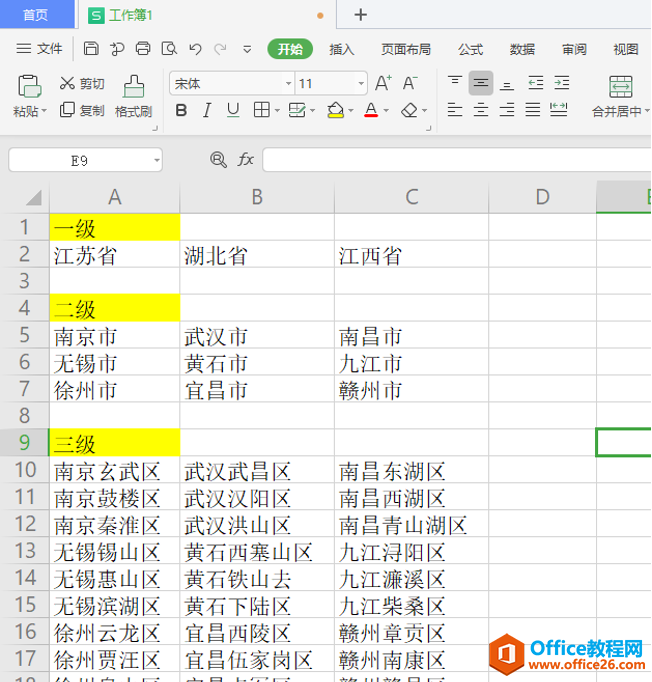Viewport: 652px width, 682px height.
Task: Open the 审阅 tab
Action: 574,50
